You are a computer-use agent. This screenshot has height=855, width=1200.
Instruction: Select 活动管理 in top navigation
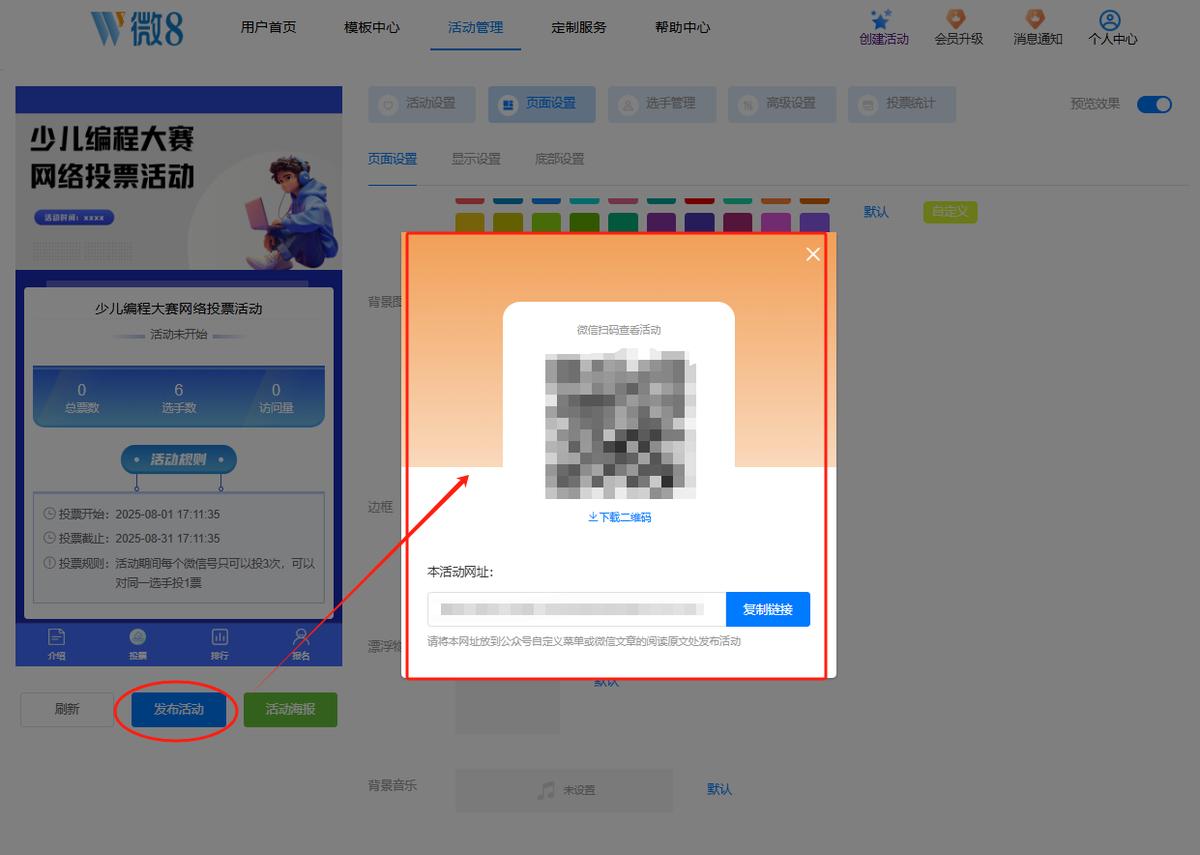476,27
